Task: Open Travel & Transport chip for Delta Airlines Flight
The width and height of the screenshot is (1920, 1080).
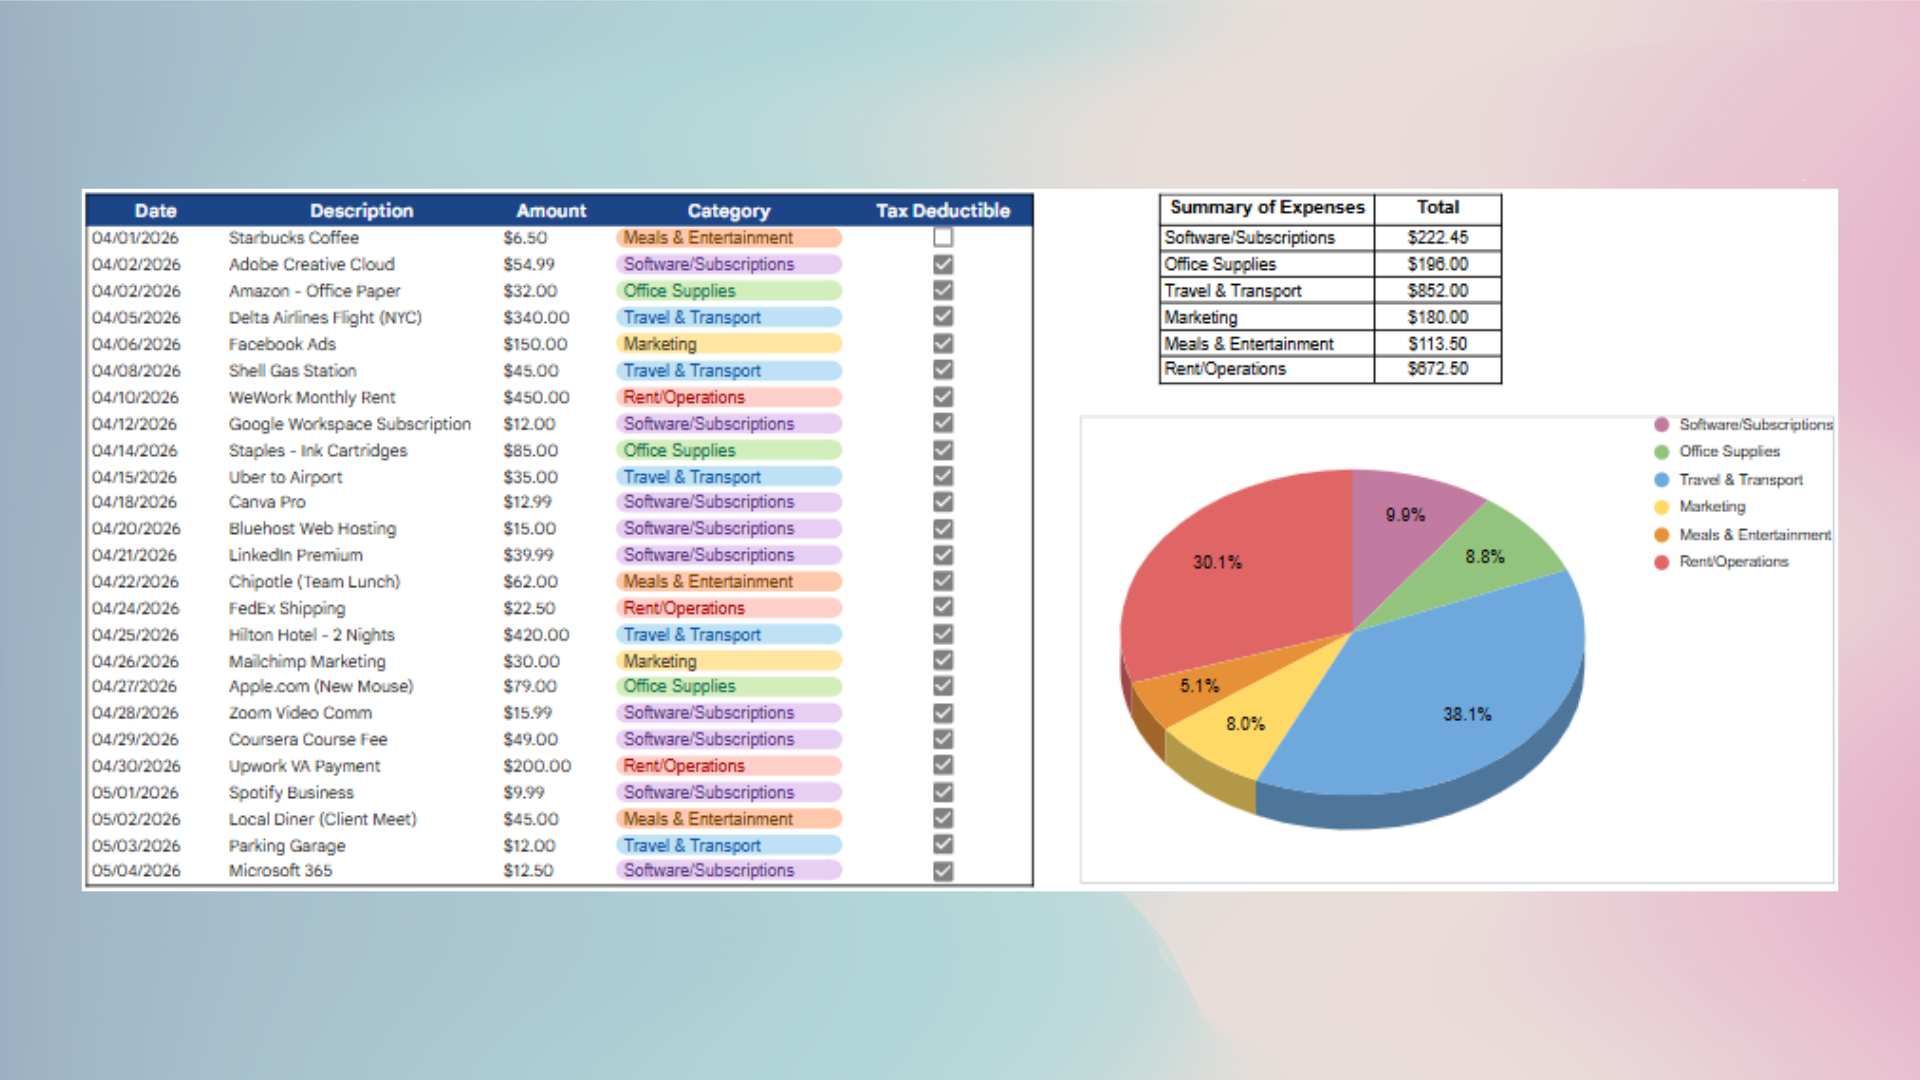Action: 729,317
